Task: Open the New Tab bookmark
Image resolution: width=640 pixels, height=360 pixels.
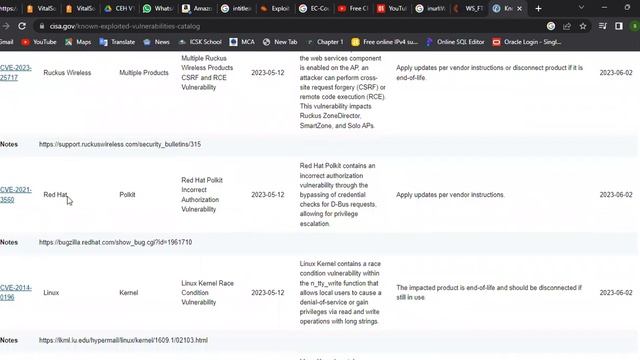Action: [280, 42]
